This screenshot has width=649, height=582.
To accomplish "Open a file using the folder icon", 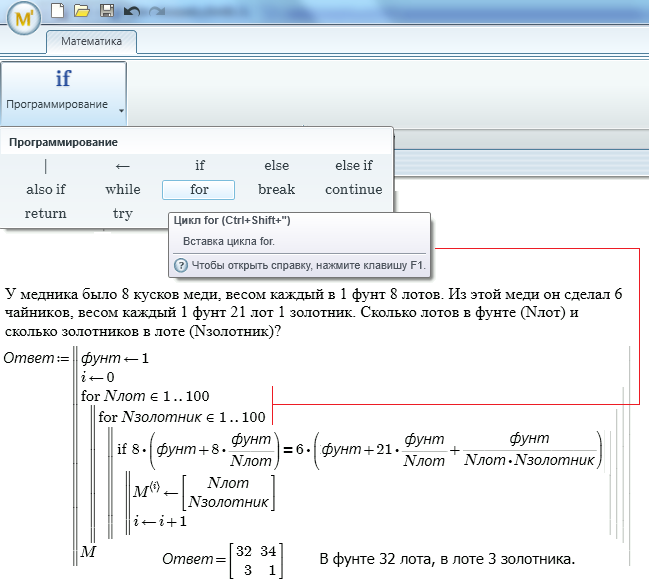I will pos(82,11).
